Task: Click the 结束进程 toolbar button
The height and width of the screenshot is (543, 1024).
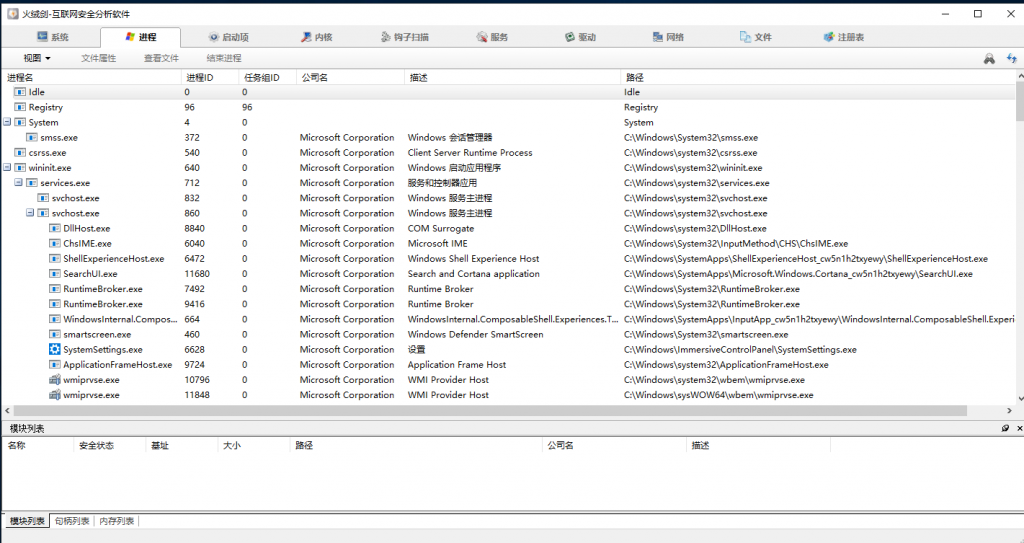Action: (x=224, y=58)
